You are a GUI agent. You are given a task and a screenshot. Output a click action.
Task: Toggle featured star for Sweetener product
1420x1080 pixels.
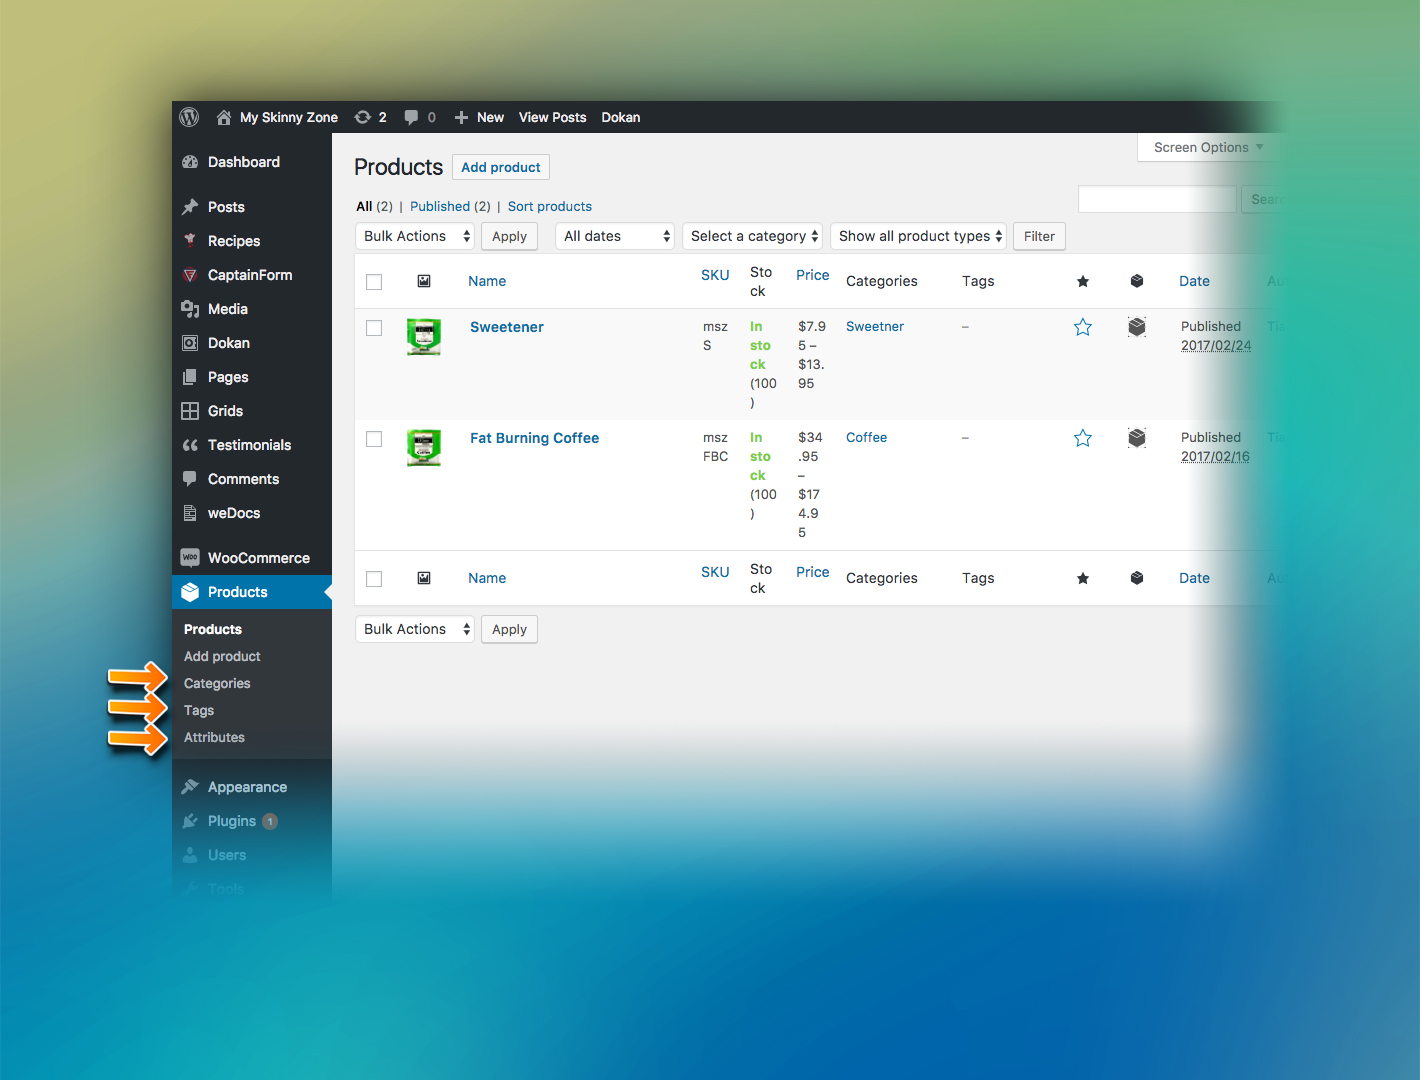1082,327
